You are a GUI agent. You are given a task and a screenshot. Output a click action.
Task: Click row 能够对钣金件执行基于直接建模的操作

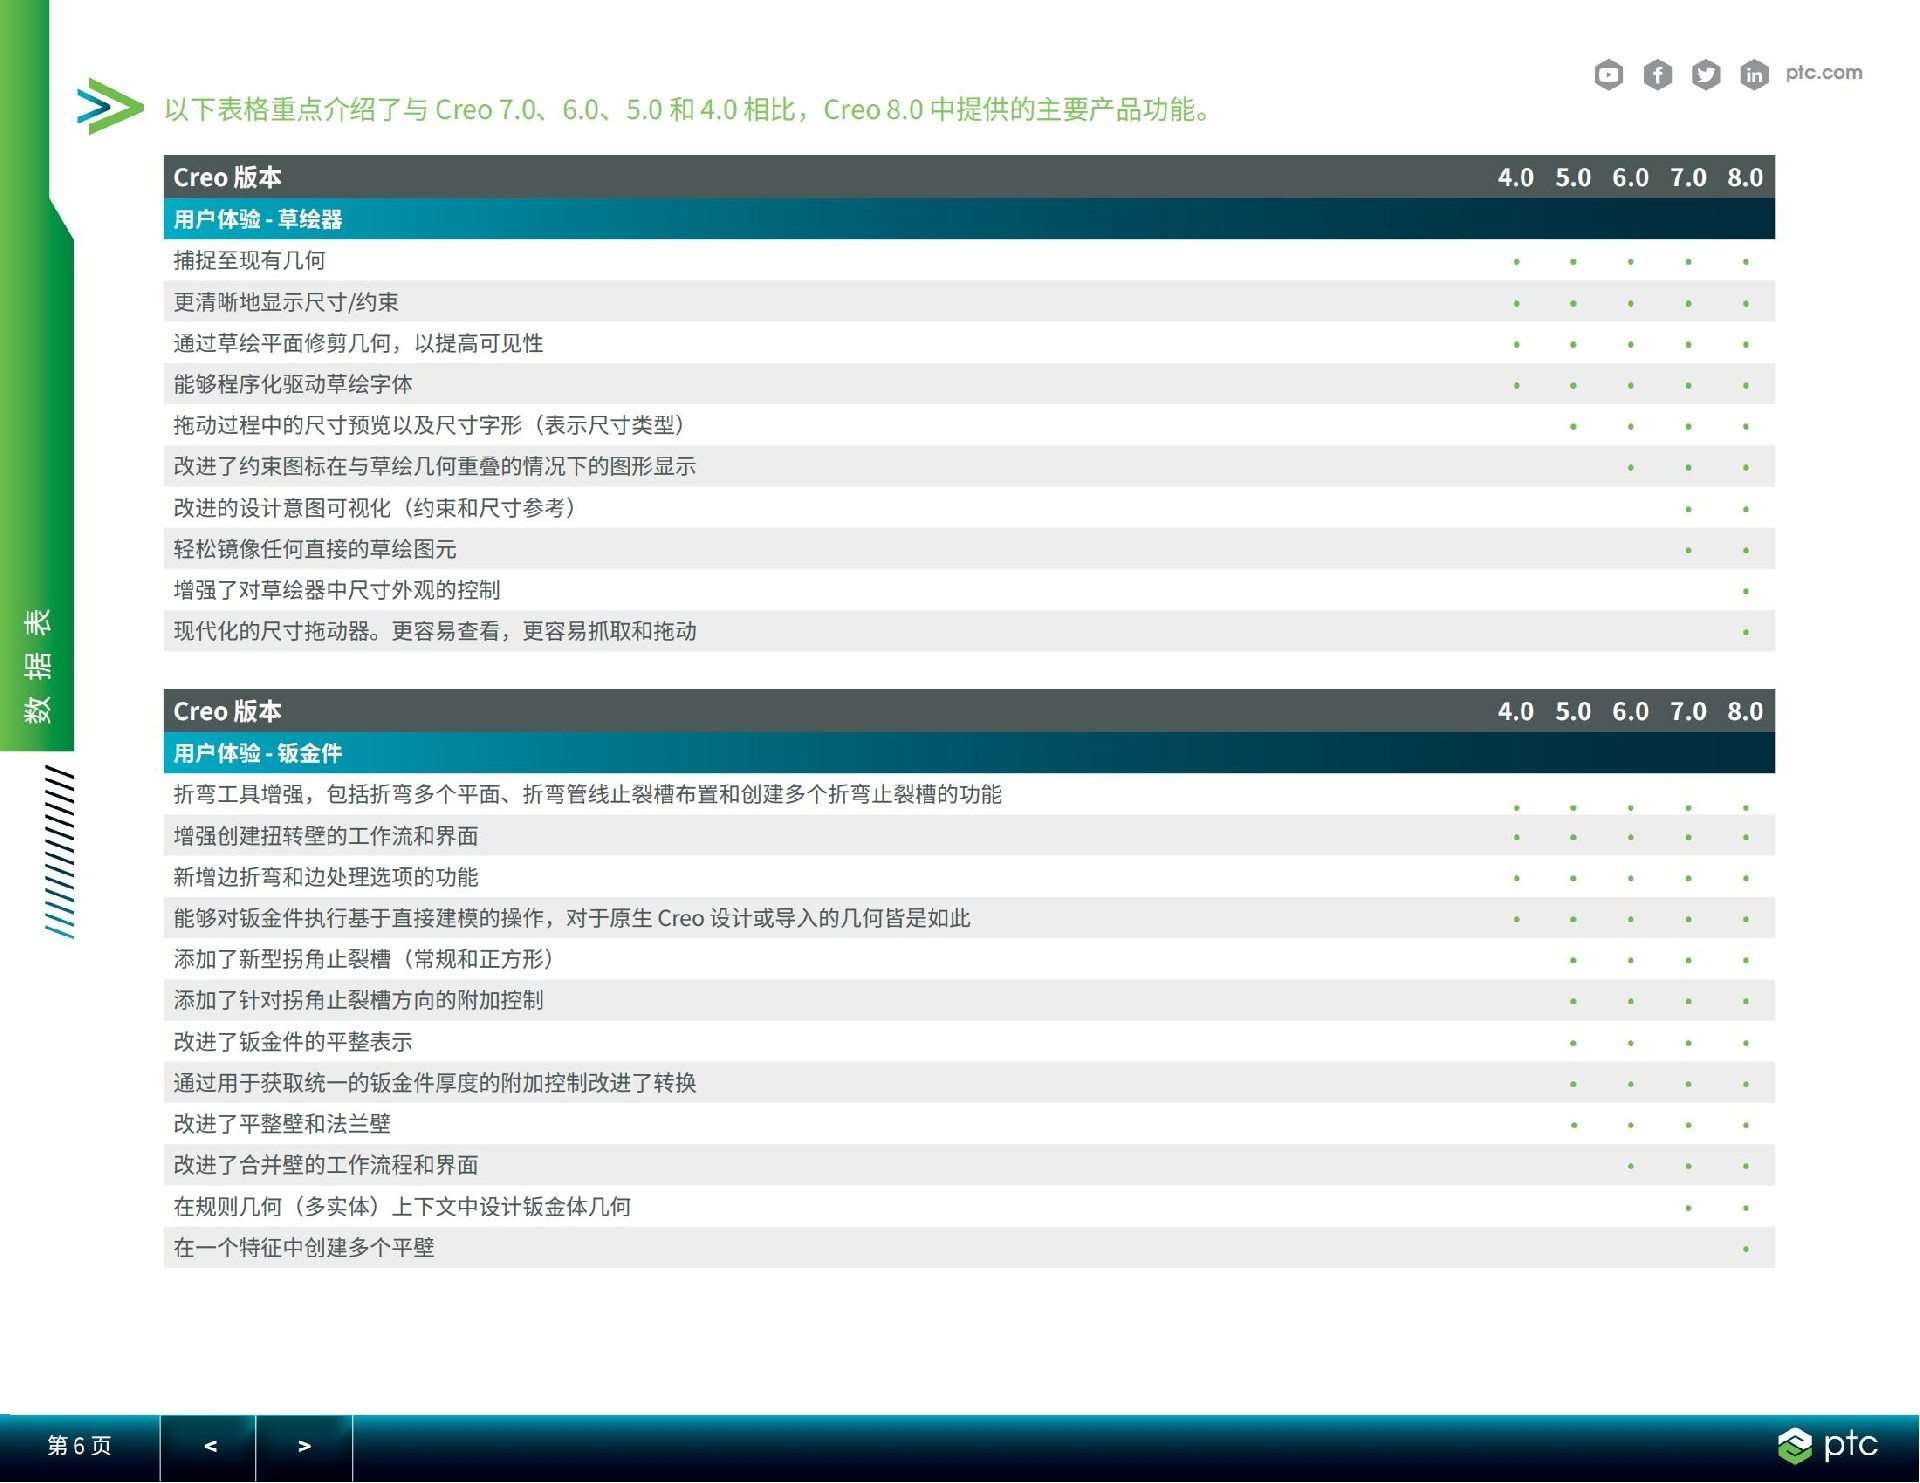pyautogui.click(x=969, y=918)
